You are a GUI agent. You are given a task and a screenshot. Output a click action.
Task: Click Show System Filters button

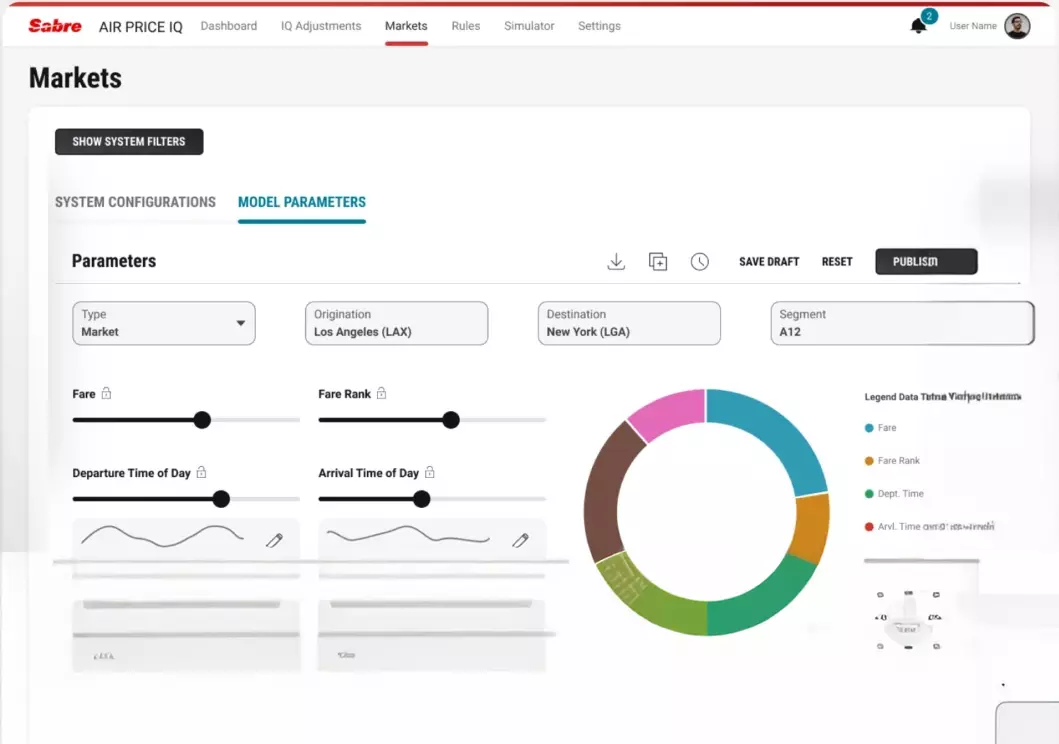pyautogui.click(x=129, y=142)
